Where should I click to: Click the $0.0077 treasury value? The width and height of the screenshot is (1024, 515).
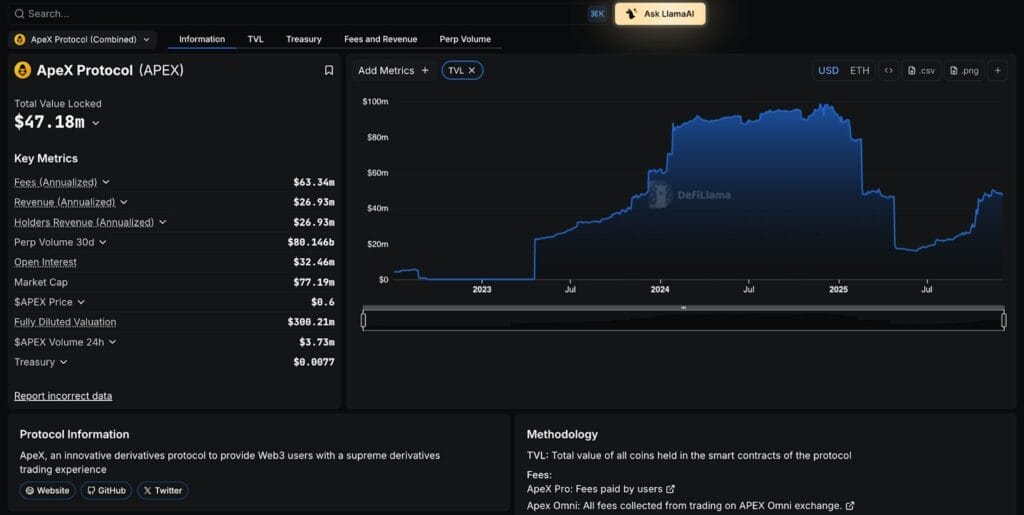[x=313, y=362]
